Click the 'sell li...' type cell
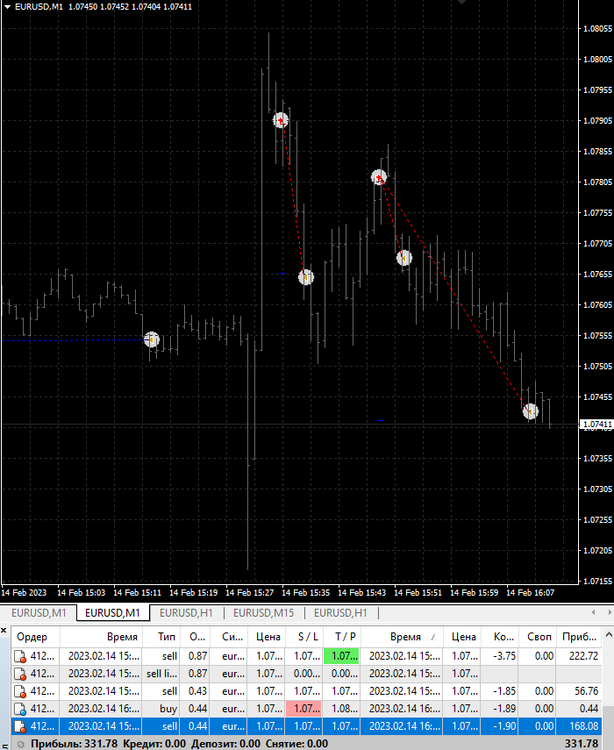Image resolution: width=614 pixels, height=750 pixels. click(162, 674)
